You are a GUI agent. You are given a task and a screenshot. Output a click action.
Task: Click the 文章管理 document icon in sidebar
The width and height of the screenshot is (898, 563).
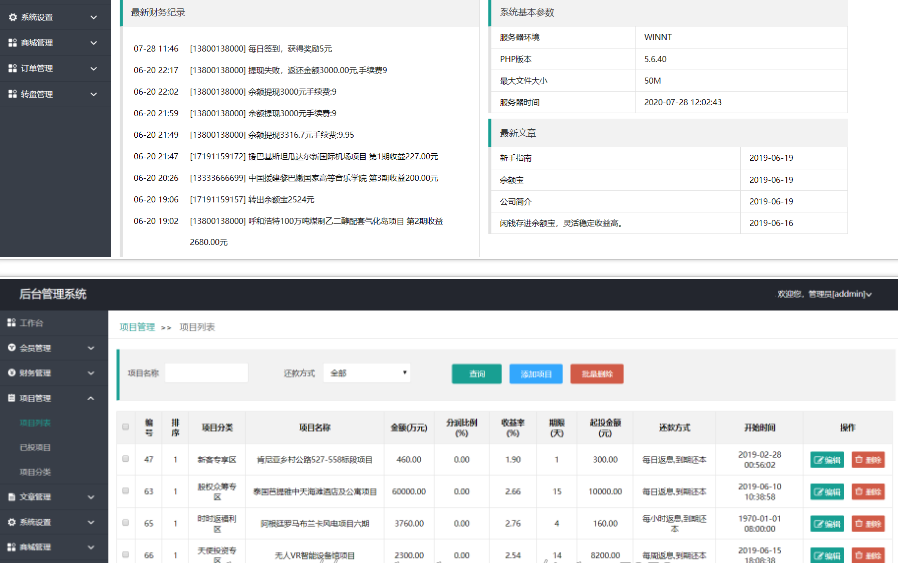tap(12, 496)
